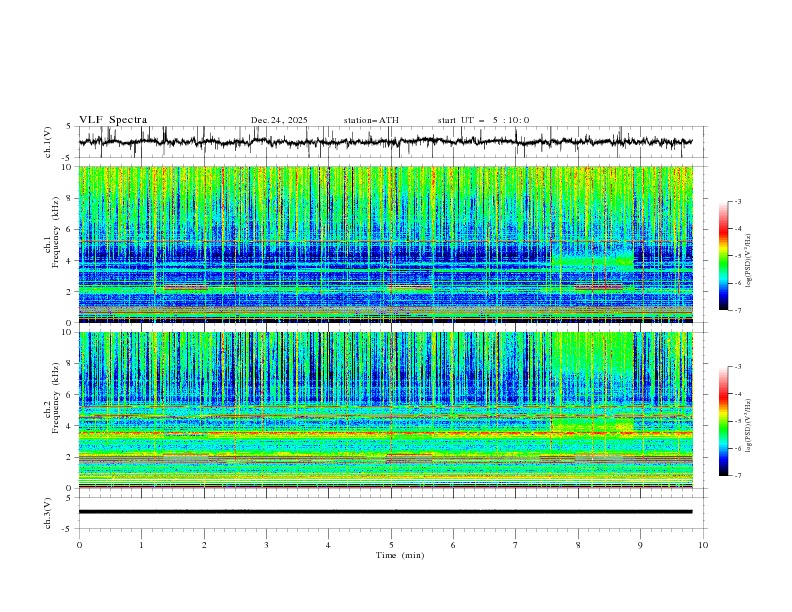Click the 'ch.3(V)' axis label
Image resolution: width=792 pixels, height=612 pixels.
(x=48, y=513)
